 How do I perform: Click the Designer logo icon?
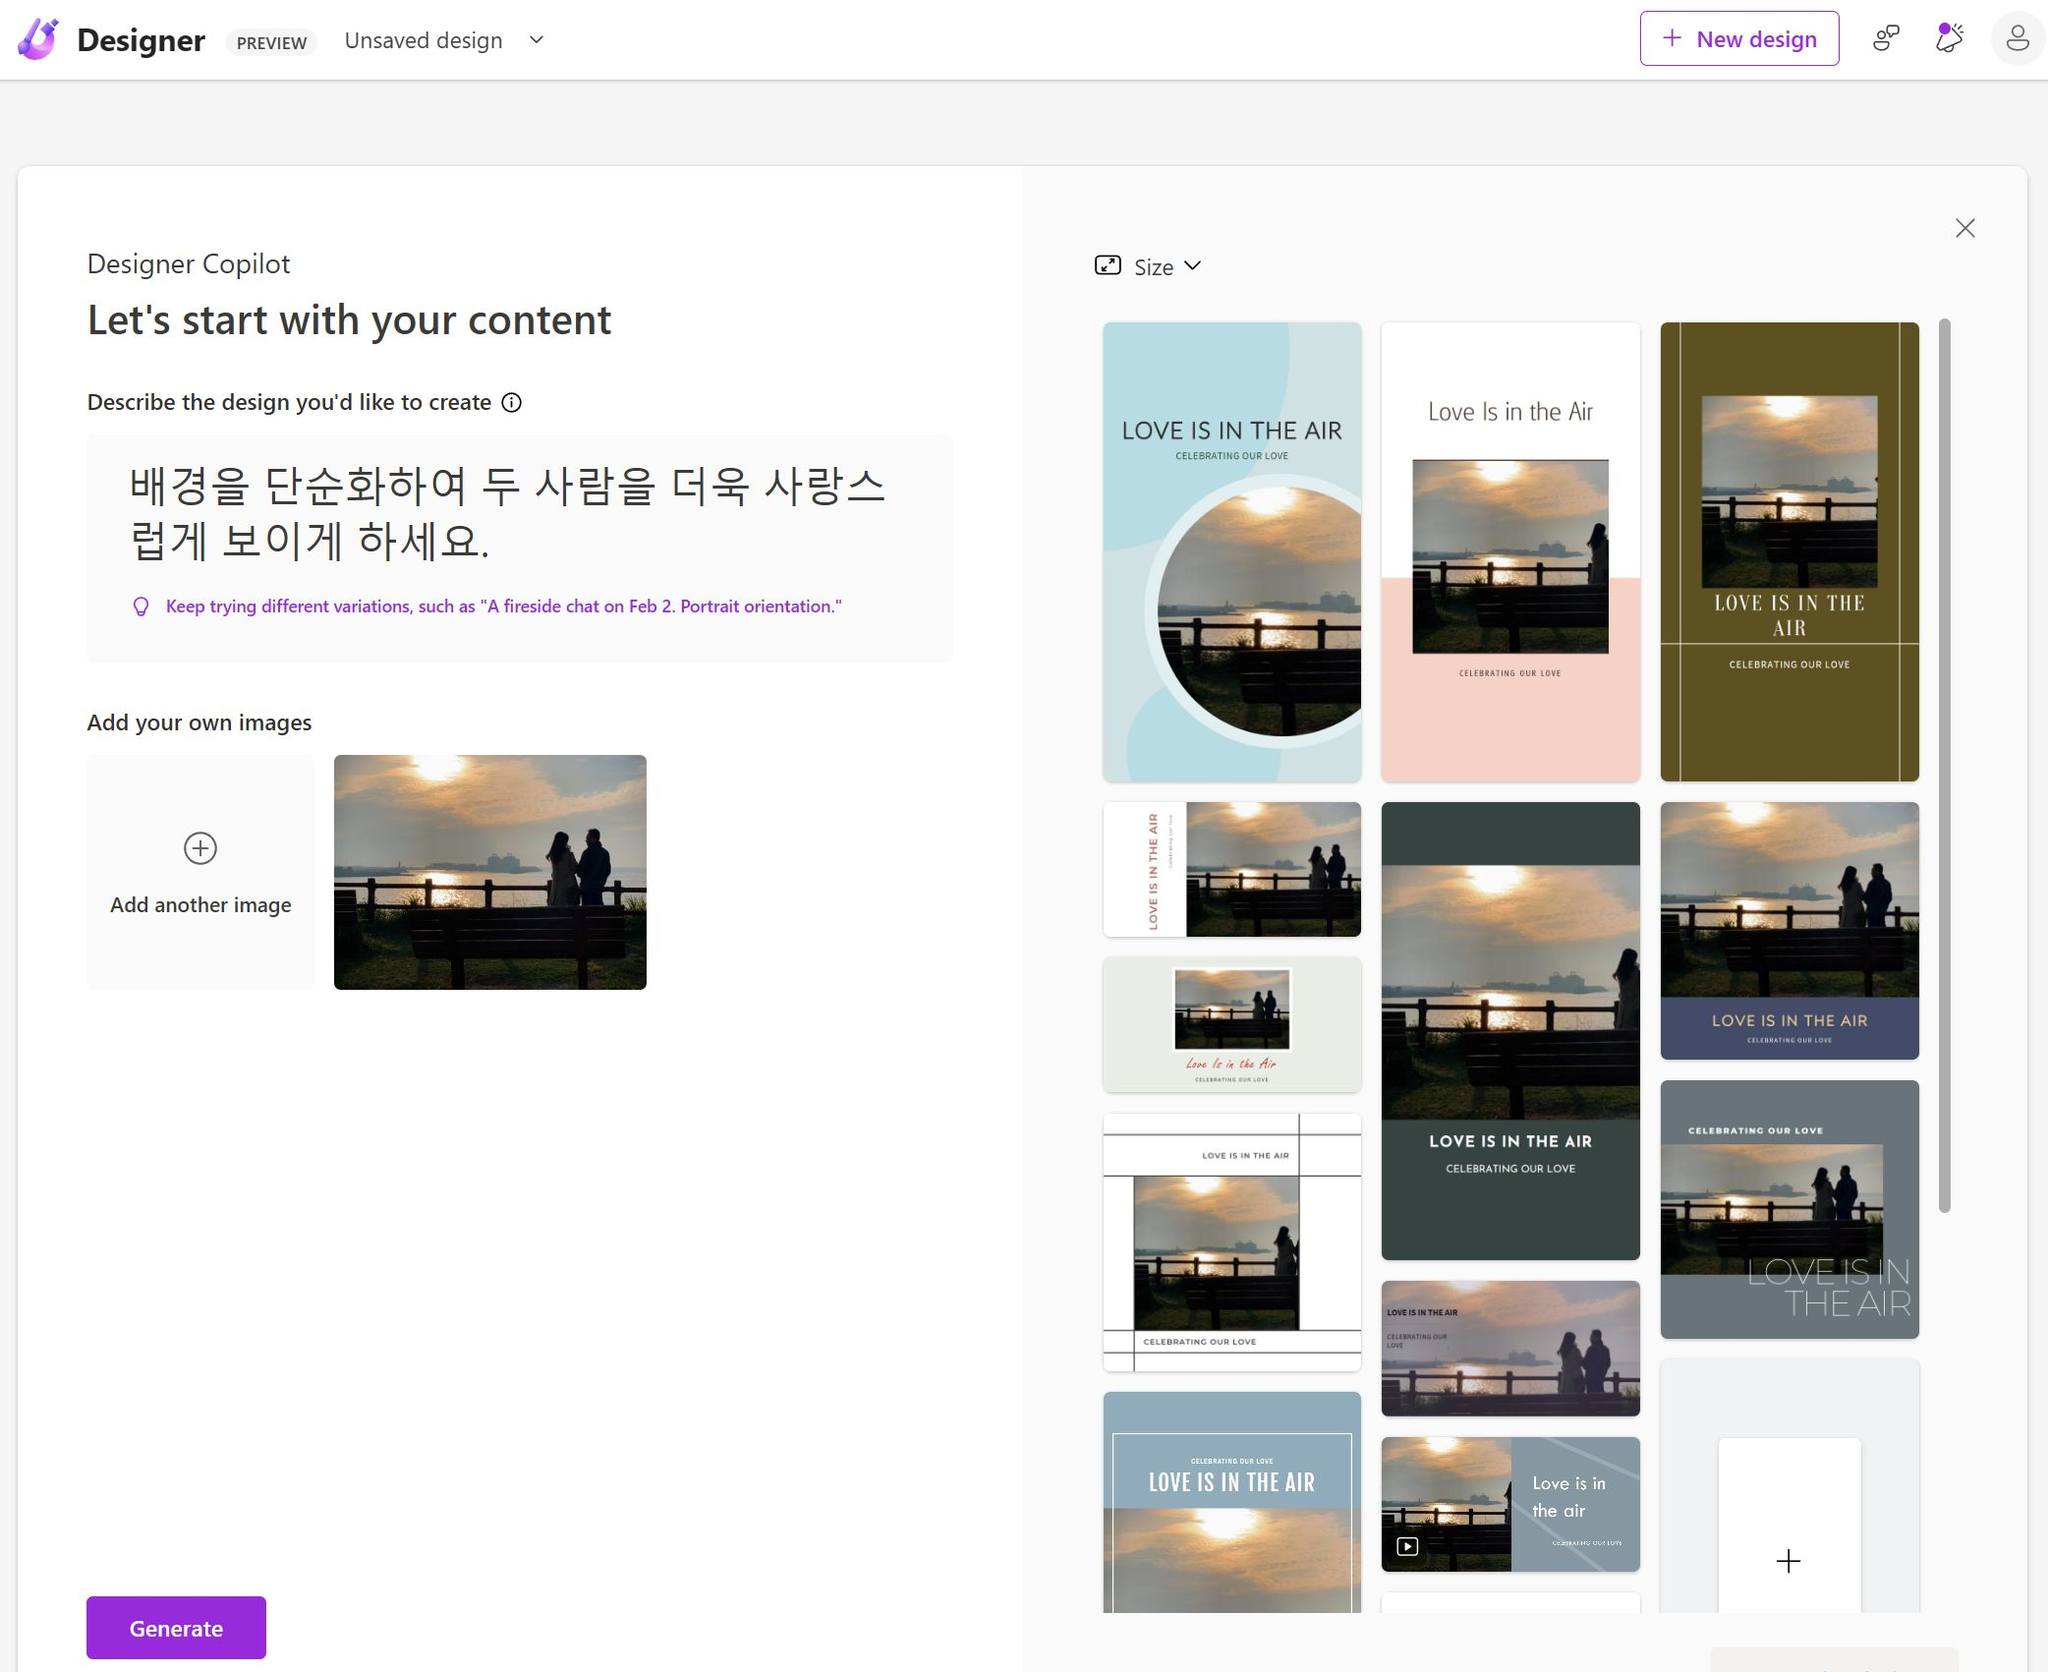pos(38,40)
